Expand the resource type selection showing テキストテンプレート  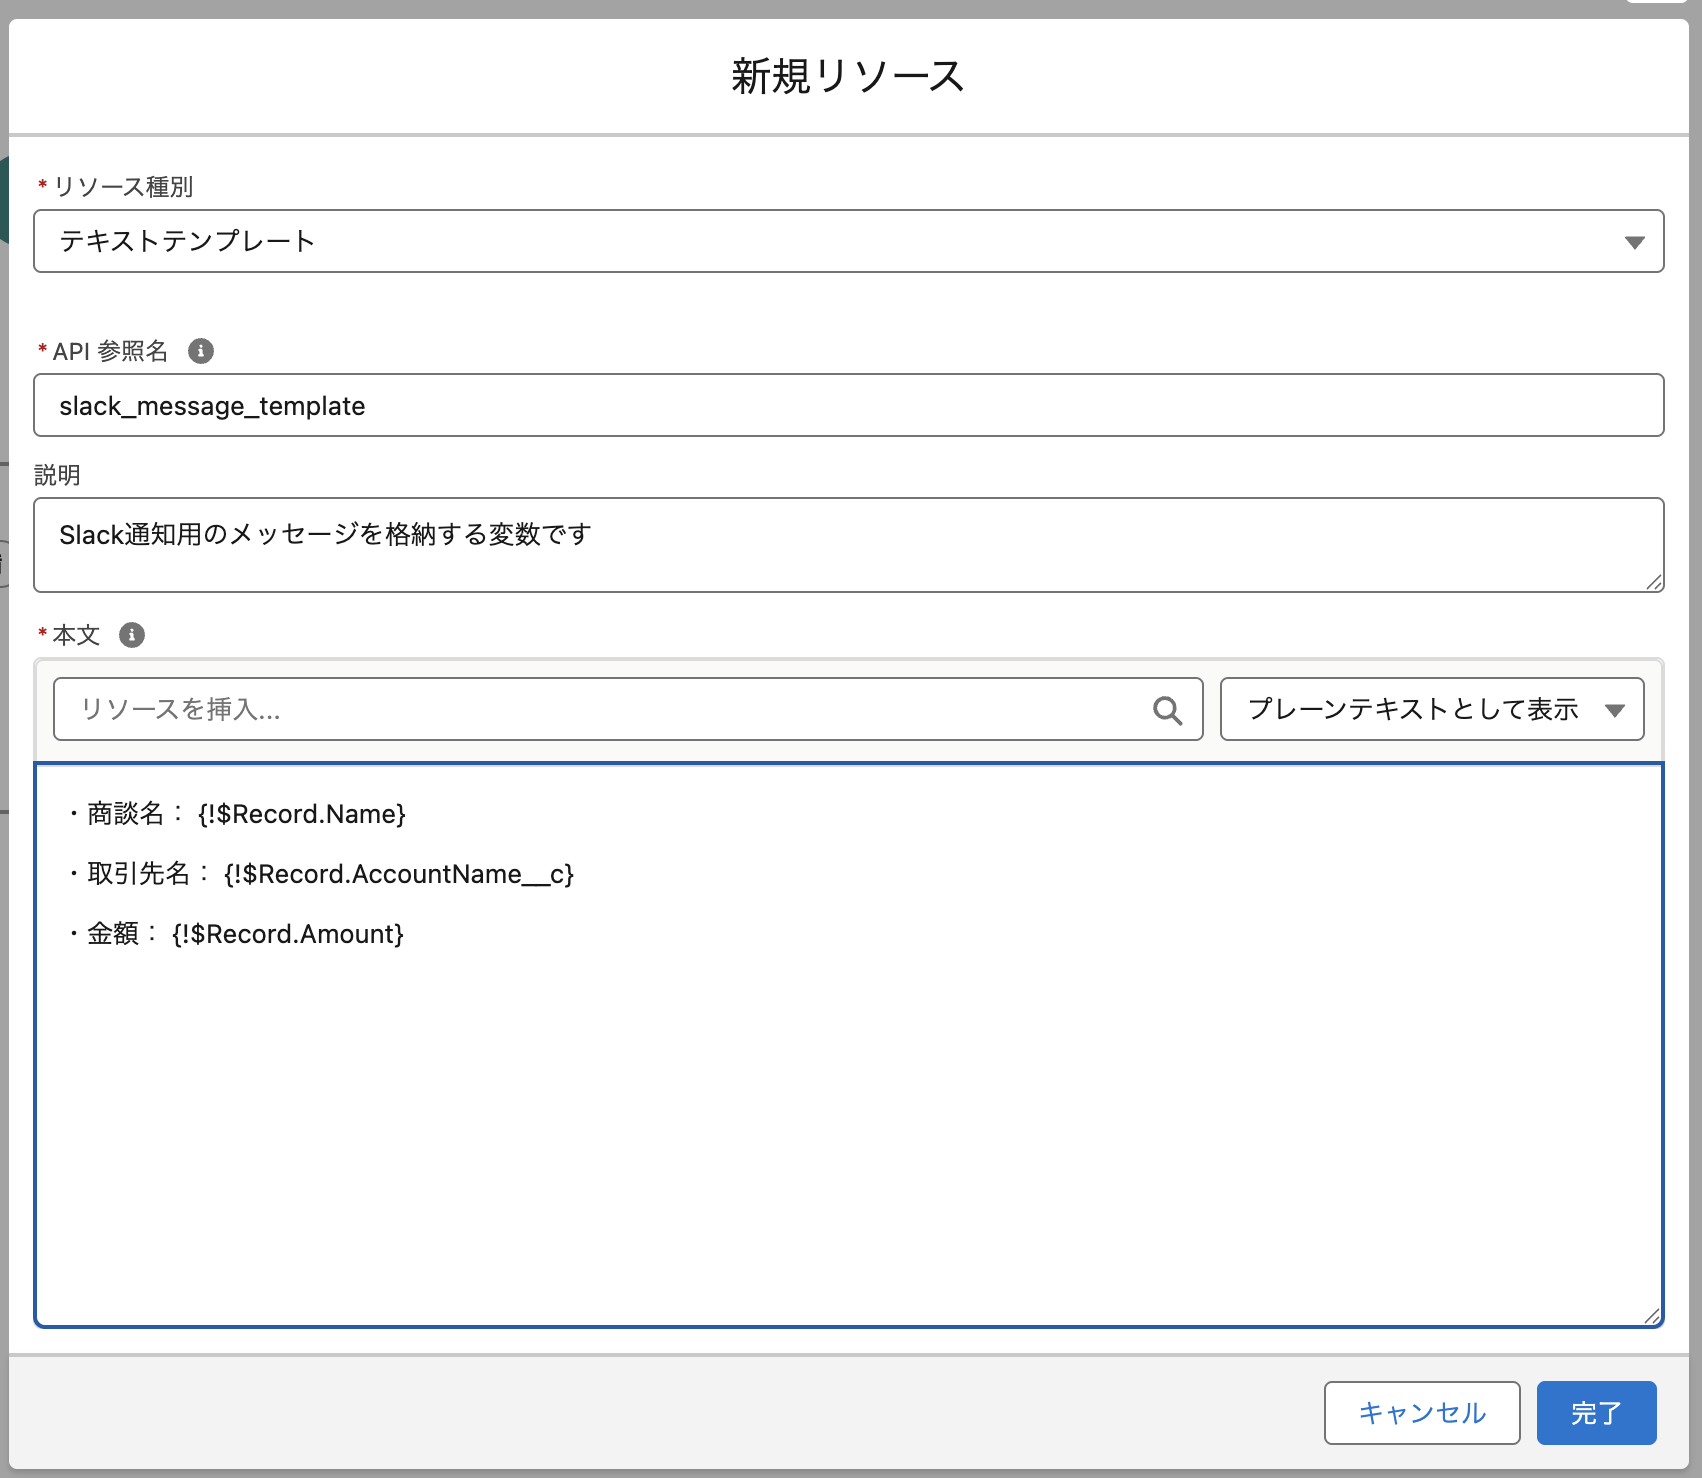click(848, 241)
